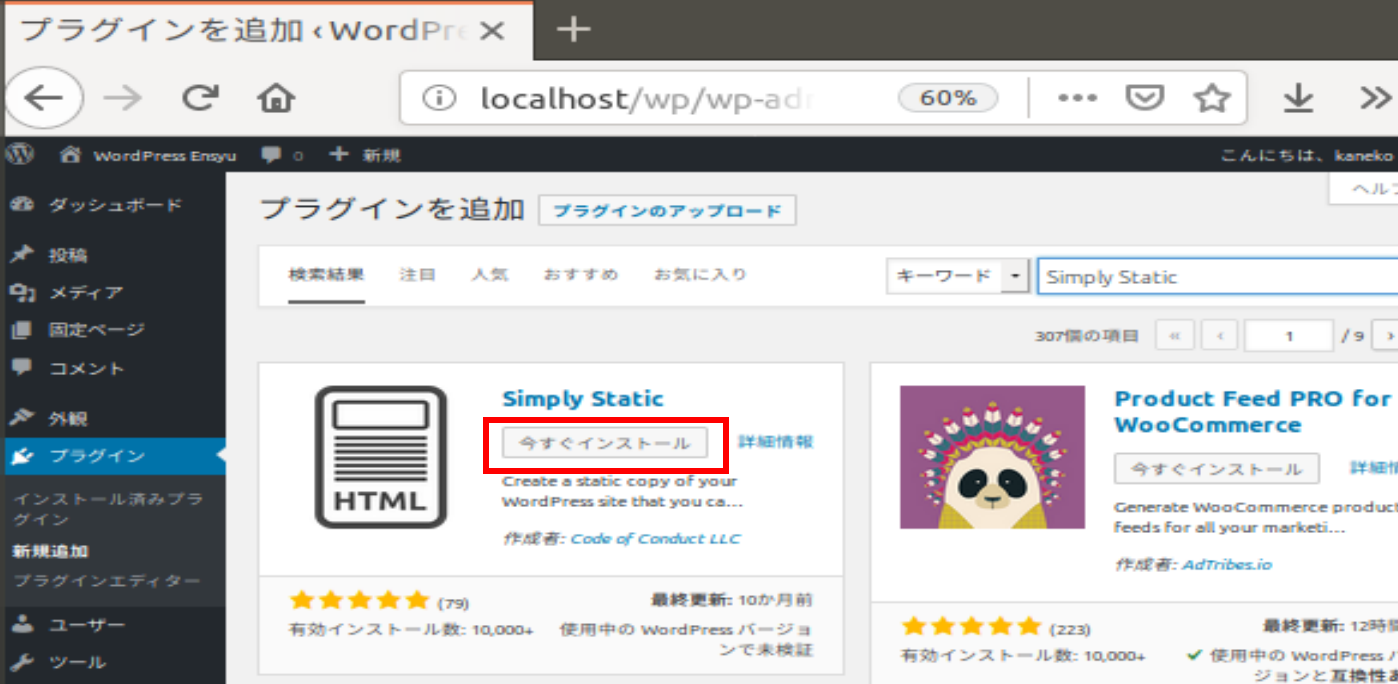The width and height of the screenshot is (1398, 684).
Task: Bookmark this page with star icon
Action: click(x=1211, y=98)
